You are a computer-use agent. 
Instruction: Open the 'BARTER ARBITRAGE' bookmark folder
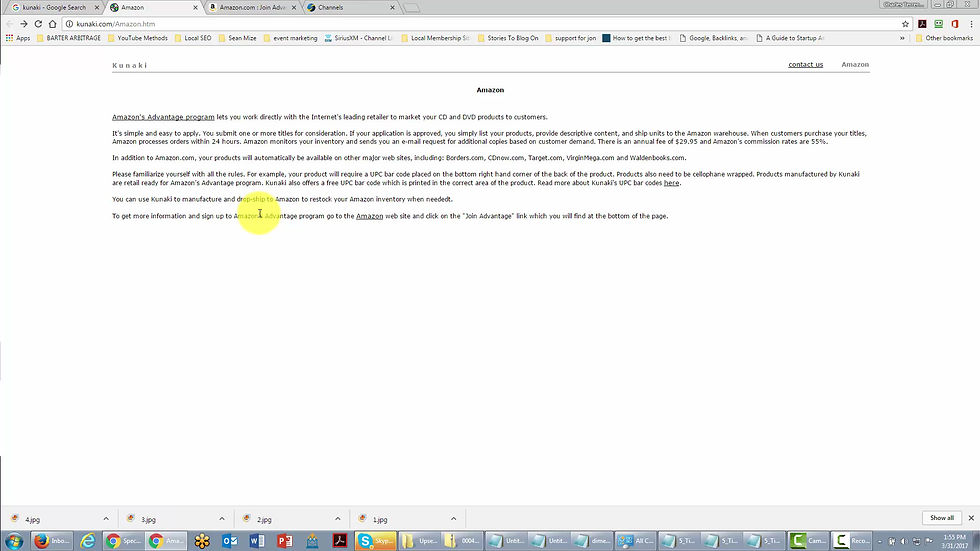coord(69,38)
